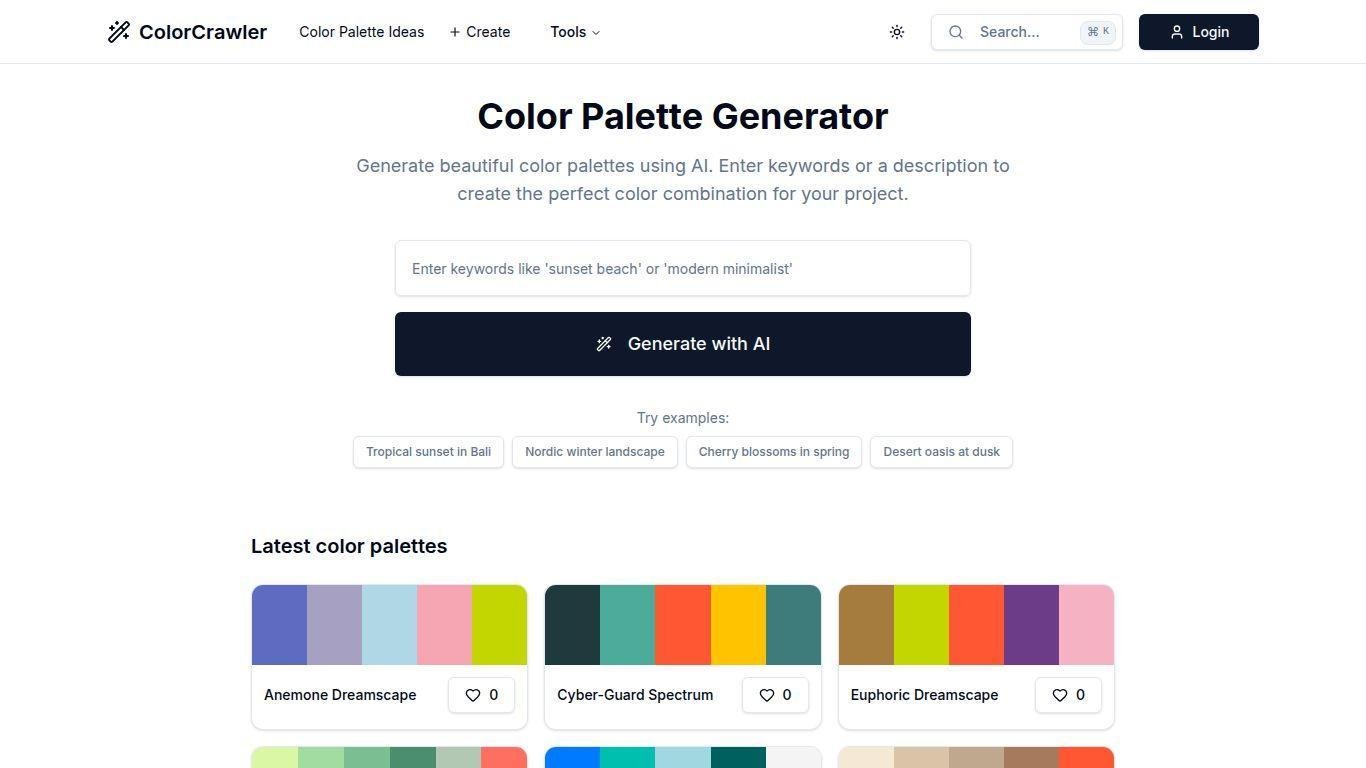Pick the Desert oasis at dusk example
Screen dimensions: 1366x768
[941, 452]
